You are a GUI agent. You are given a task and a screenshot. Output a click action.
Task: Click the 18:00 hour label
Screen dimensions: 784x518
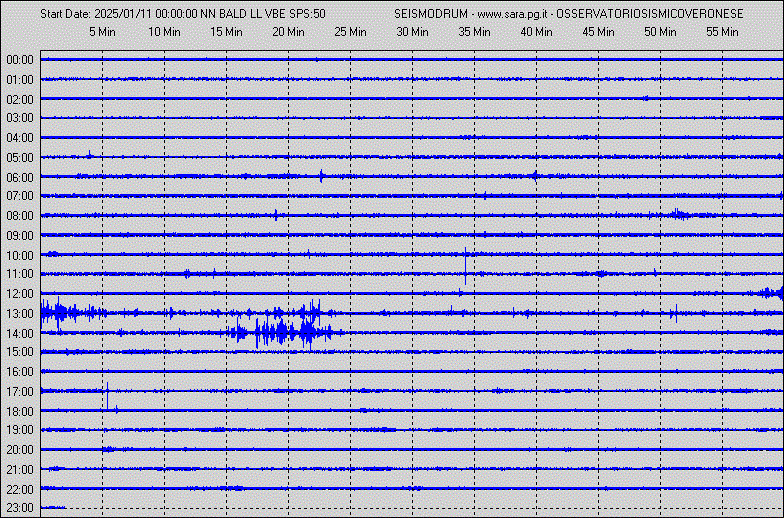point(20,412)
